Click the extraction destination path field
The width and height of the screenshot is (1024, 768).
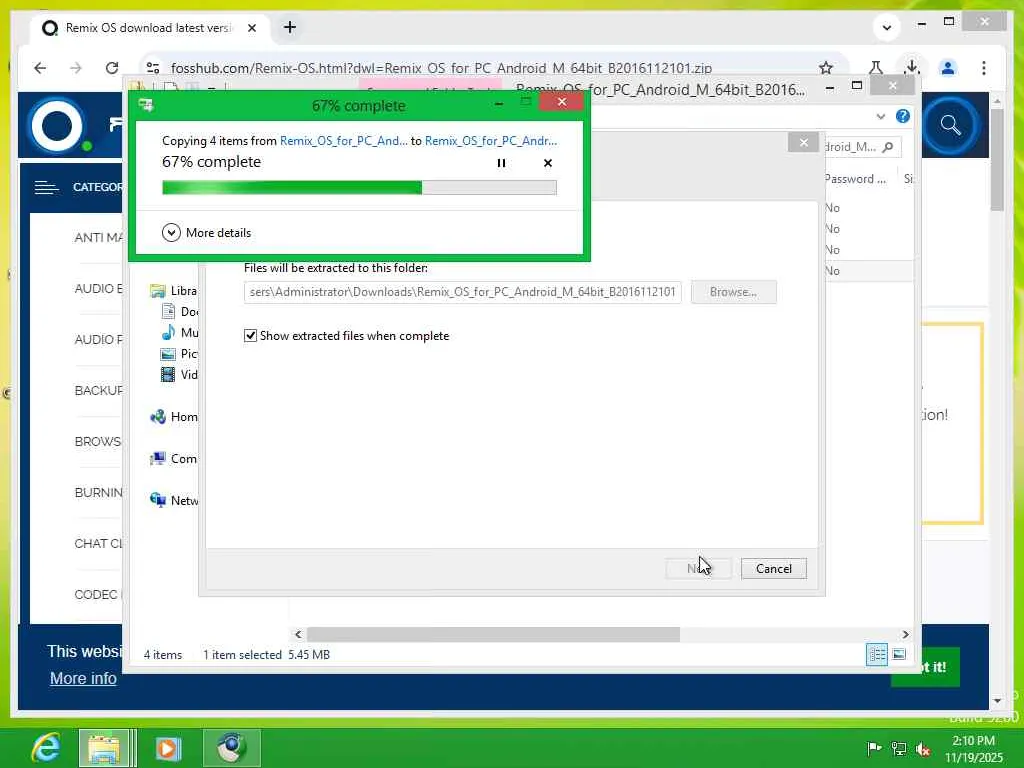point(462,292)
